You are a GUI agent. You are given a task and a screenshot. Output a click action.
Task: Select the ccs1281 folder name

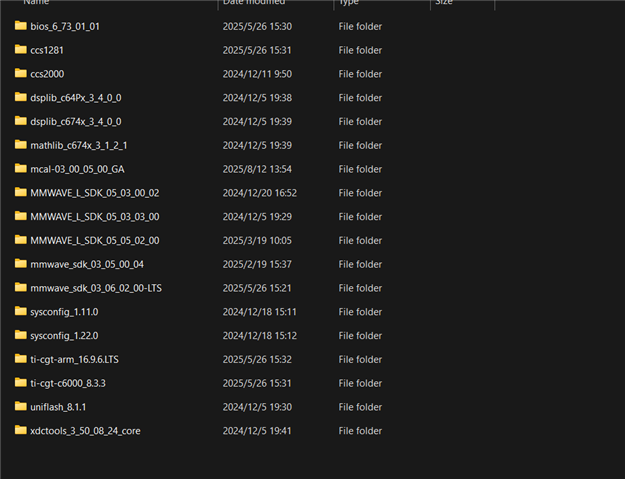pyautogui.click(x=47, y=50)
